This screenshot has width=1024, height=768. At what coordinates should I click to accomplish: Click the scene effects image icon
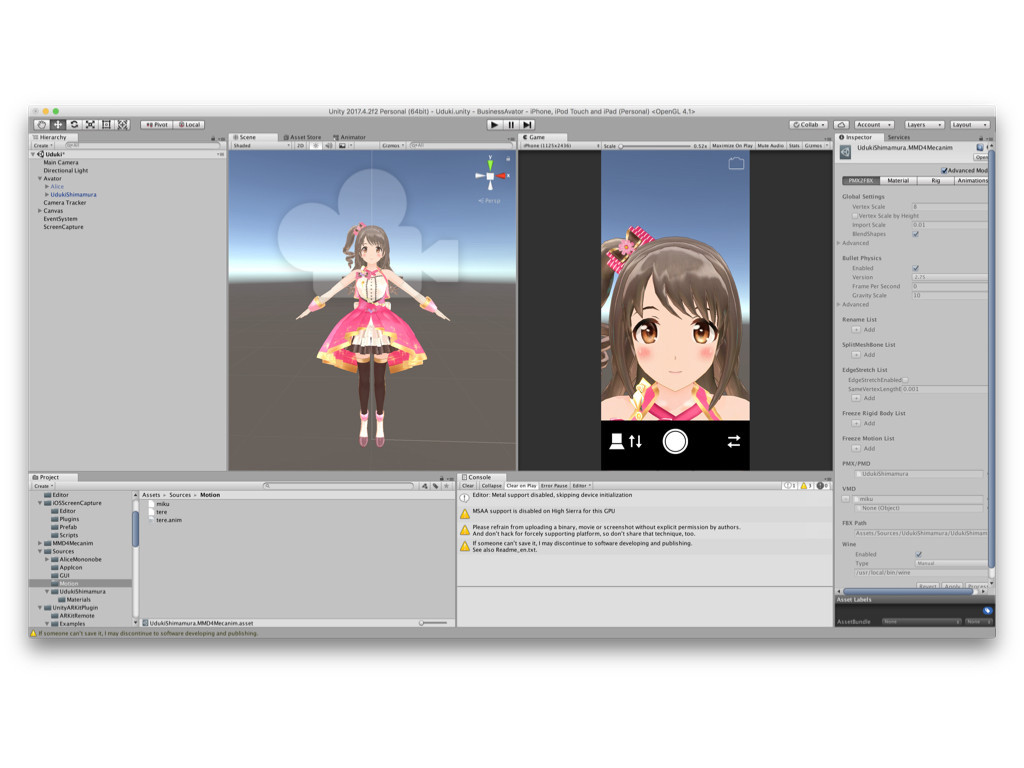tap(342, 146)
